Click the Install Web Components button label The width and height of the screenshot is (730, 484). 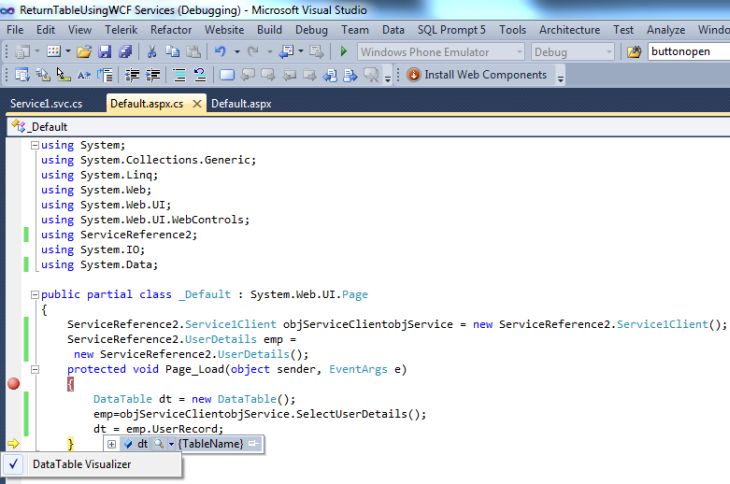coord(486,74)
